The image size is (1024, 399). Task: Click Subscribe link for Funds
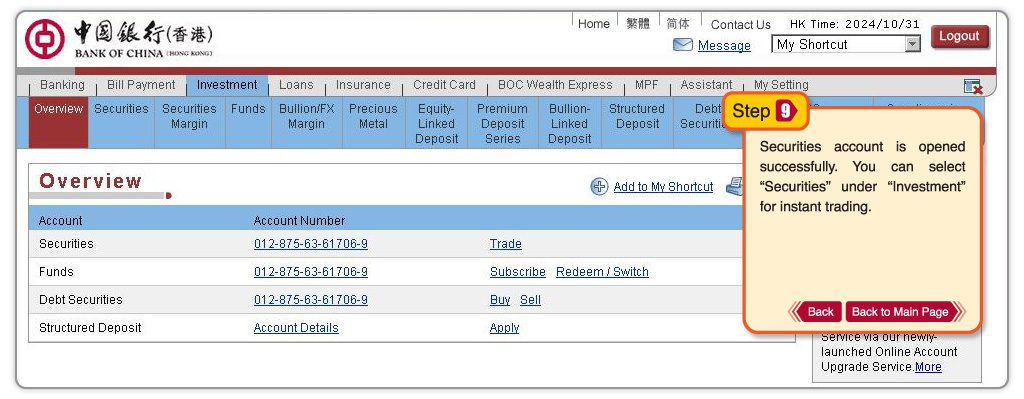518,272
